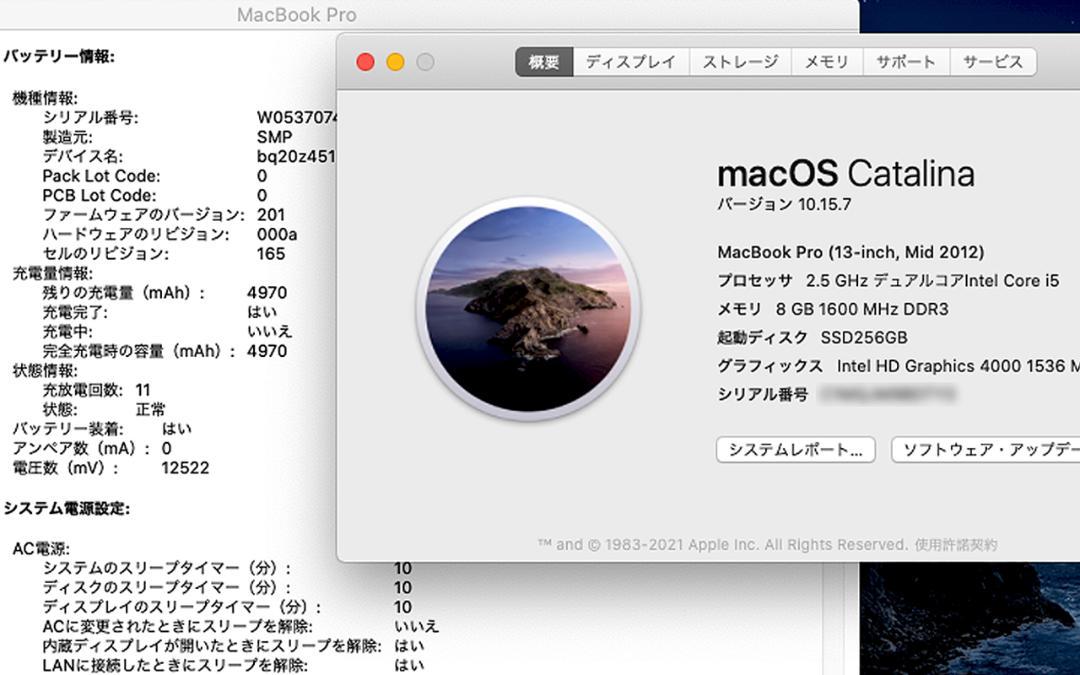The width and height of the screenshot is (1080, 675).
Task: Select the サービス tab
Action: [993, 62]
